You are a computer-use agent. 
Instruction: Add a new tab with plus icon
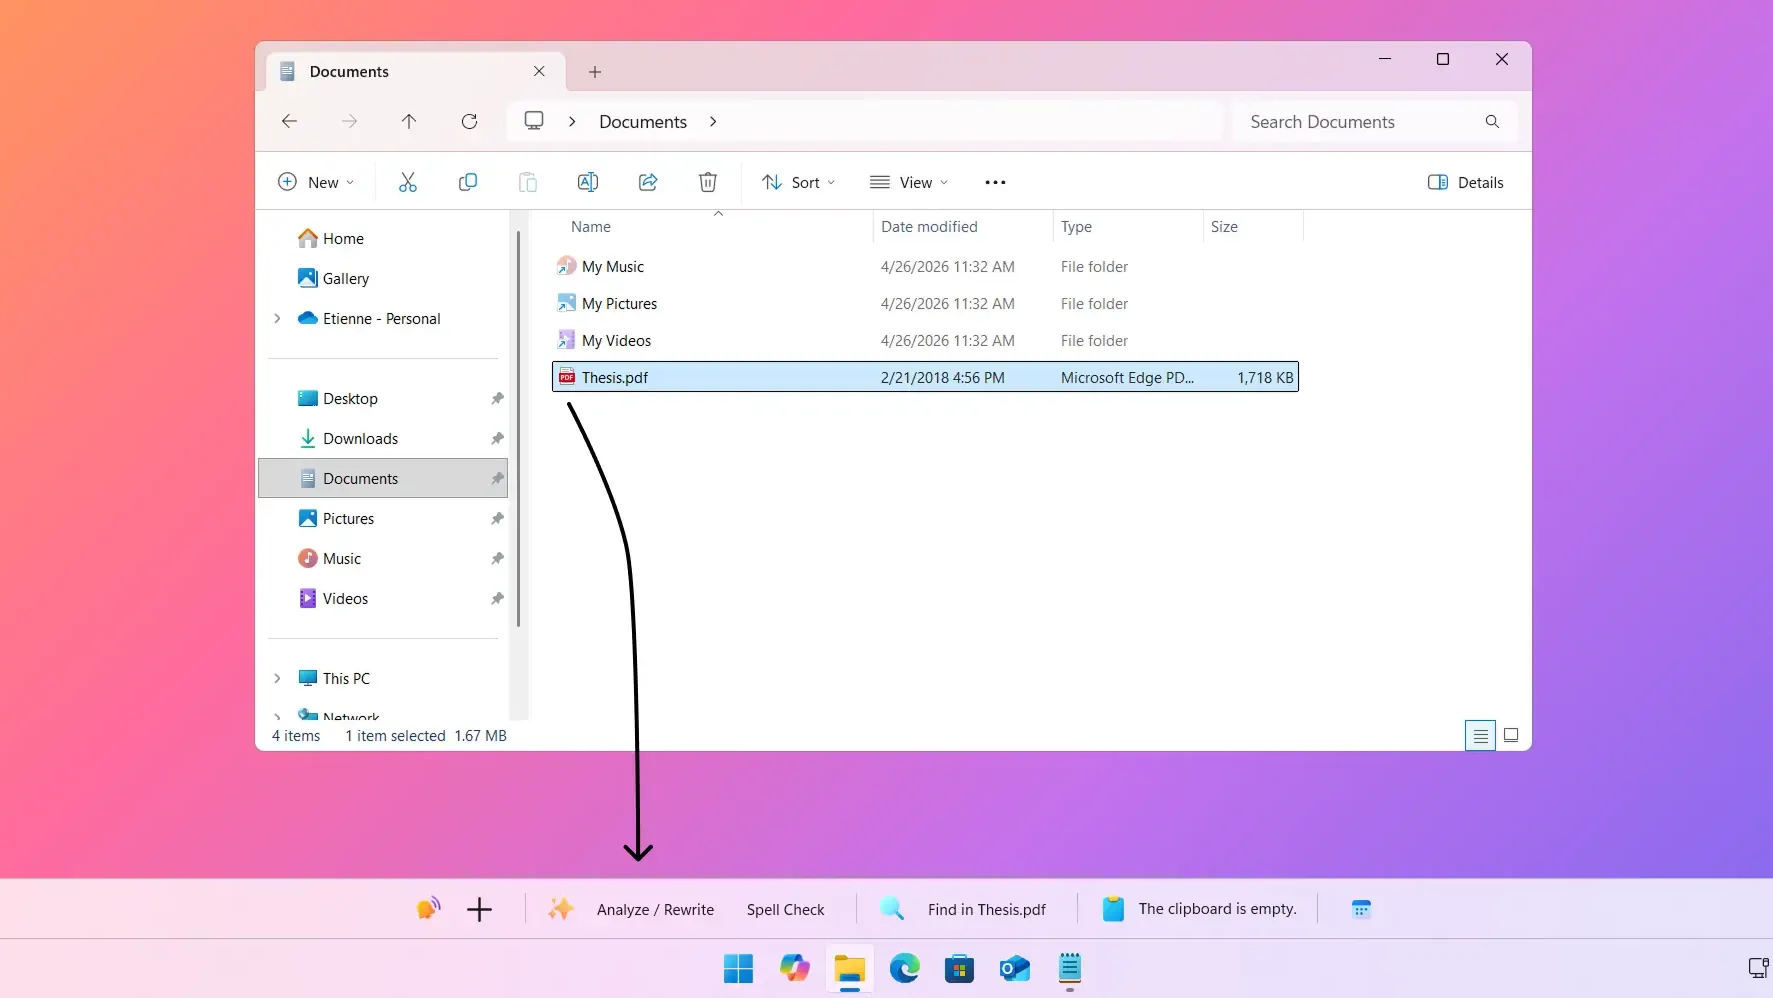click(595, 72)
